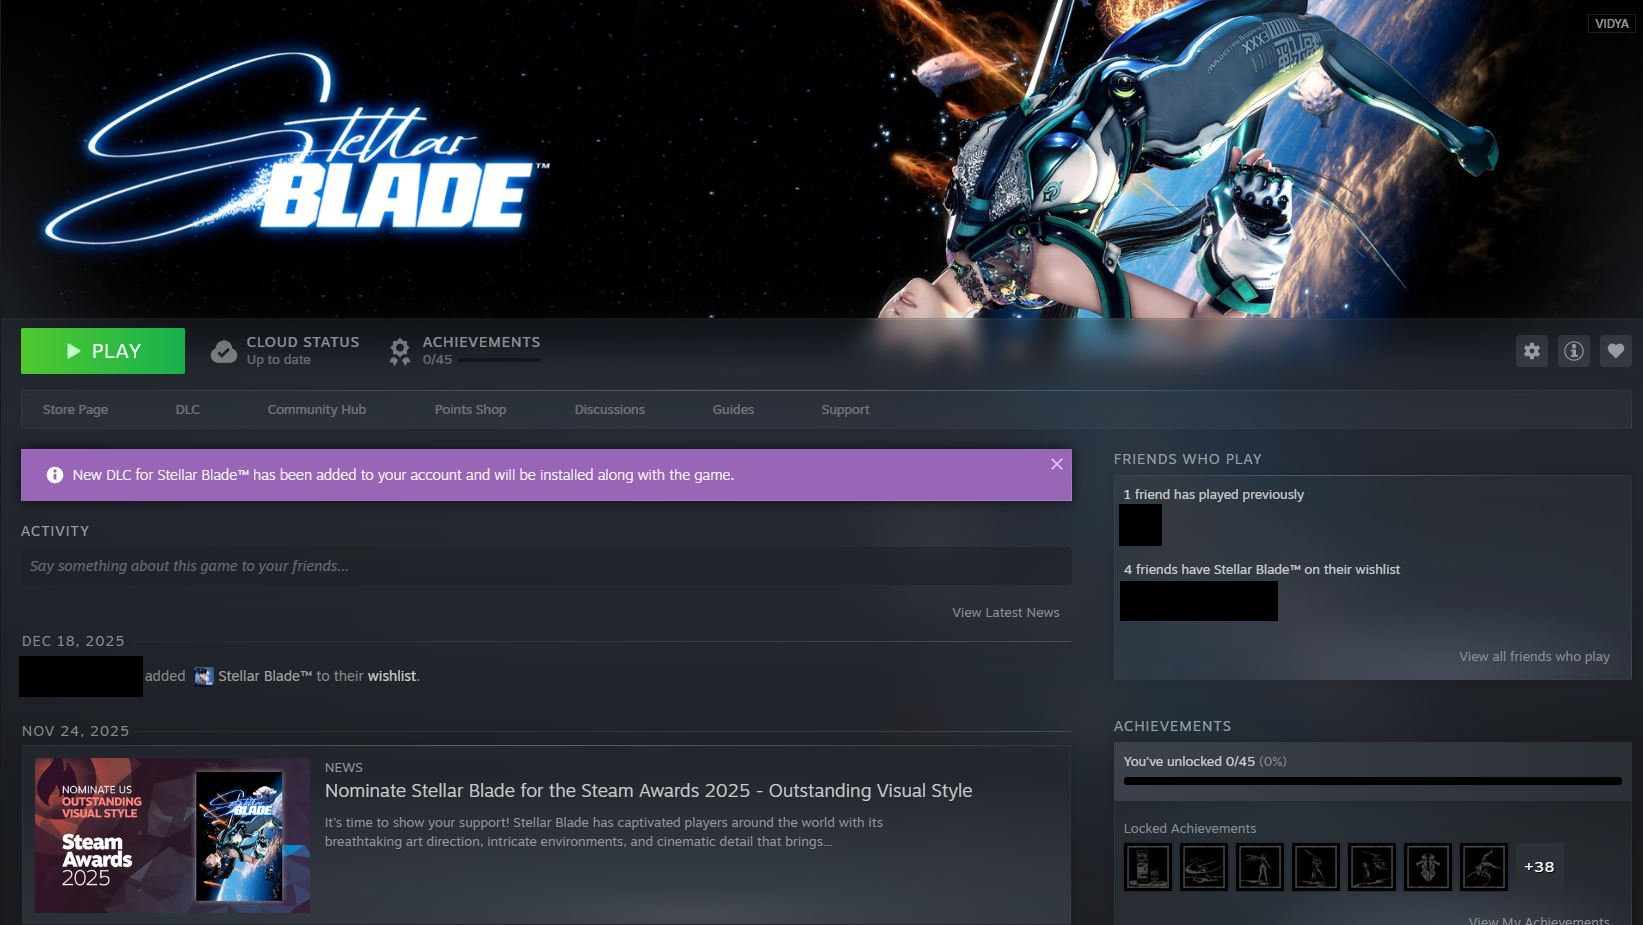The width and height of the screenshot is (1643, 925).
Task: Open the Achievements ribbon-gear icon beside 0/45
Action: 400,351
